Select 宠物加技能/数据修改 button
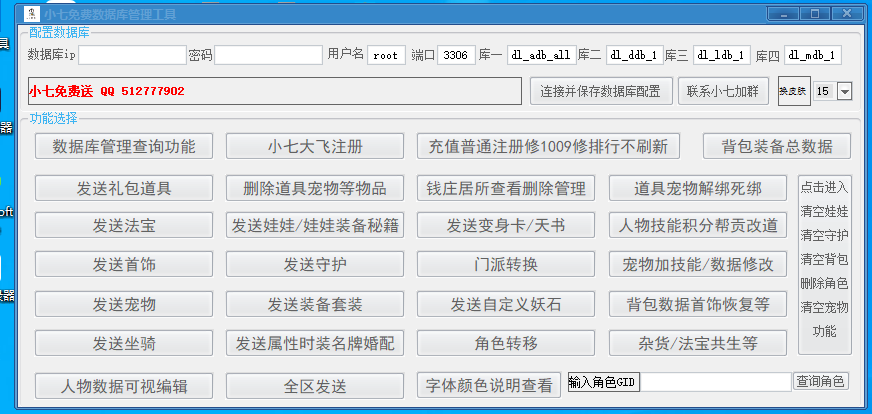This screenshot has height=414, width=872. (698, 265)
